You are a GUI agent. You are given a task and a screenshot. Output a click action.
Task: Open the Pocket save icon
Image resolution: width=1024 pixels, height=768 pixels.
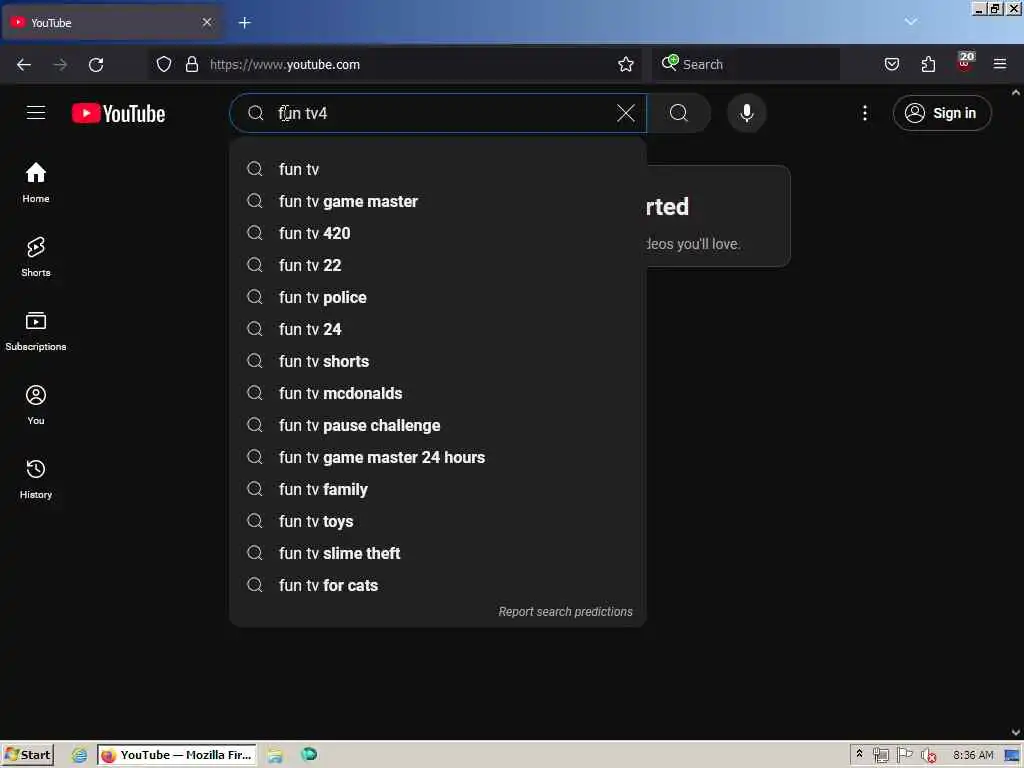pos(891,64)
